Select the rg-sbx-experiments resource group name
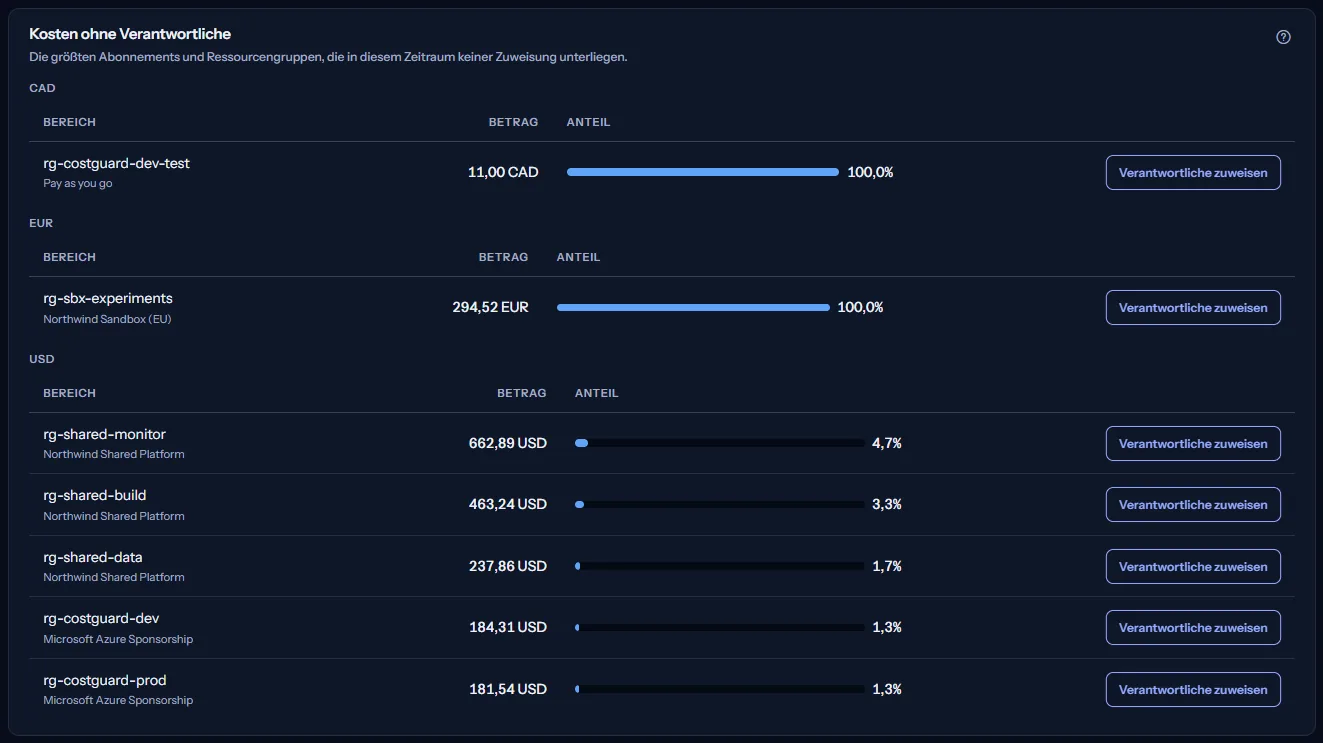 (x=108, y=298)
